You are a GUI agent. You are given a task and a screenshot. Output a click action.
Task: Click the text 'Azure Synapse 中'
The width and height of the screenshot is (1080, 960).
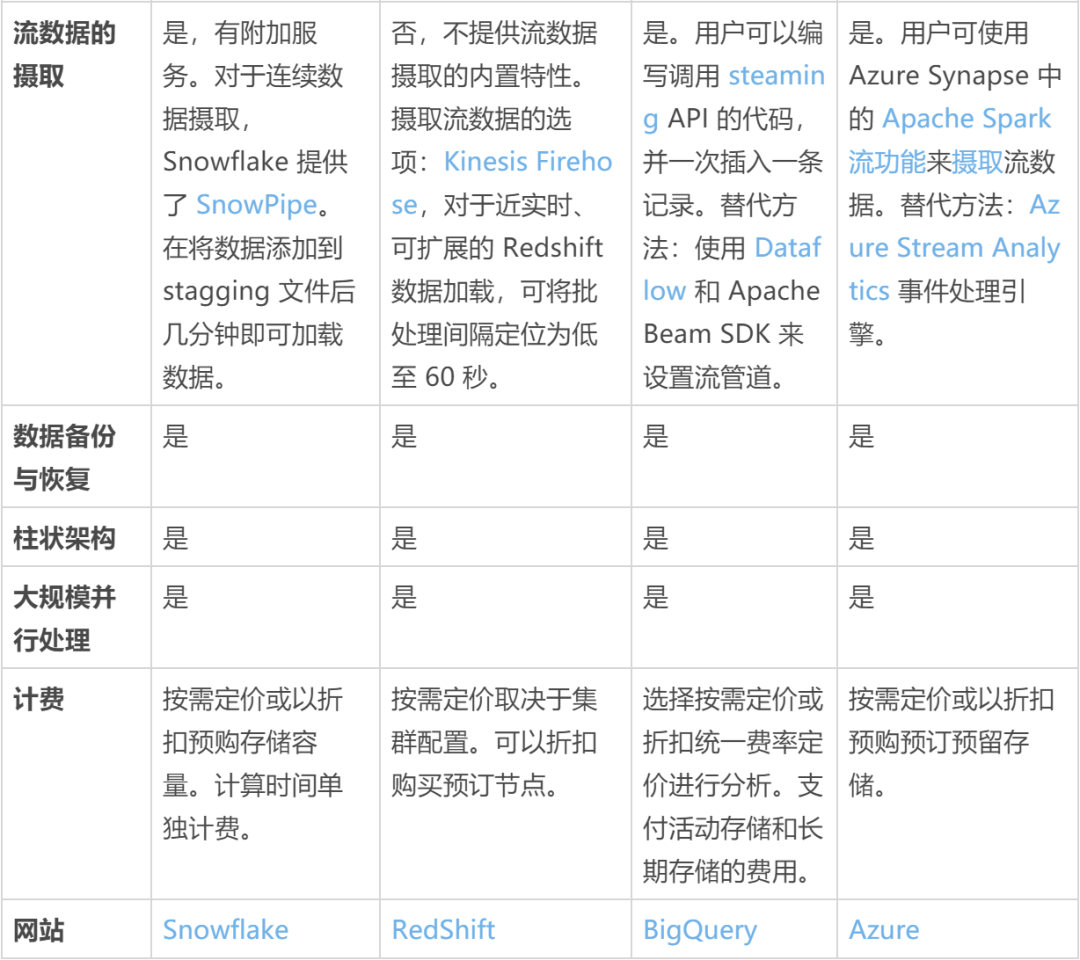pos(955,76)
